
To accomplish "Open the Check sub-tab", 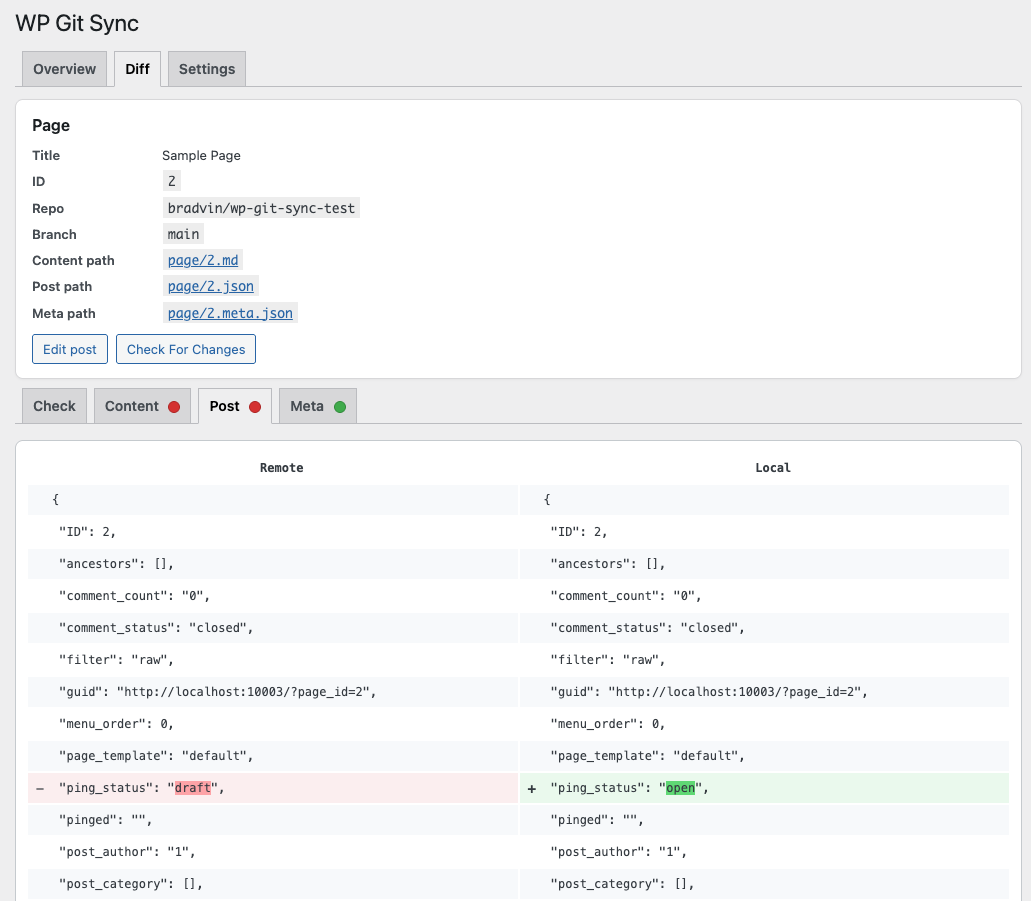I will click(x=55, y=406).
